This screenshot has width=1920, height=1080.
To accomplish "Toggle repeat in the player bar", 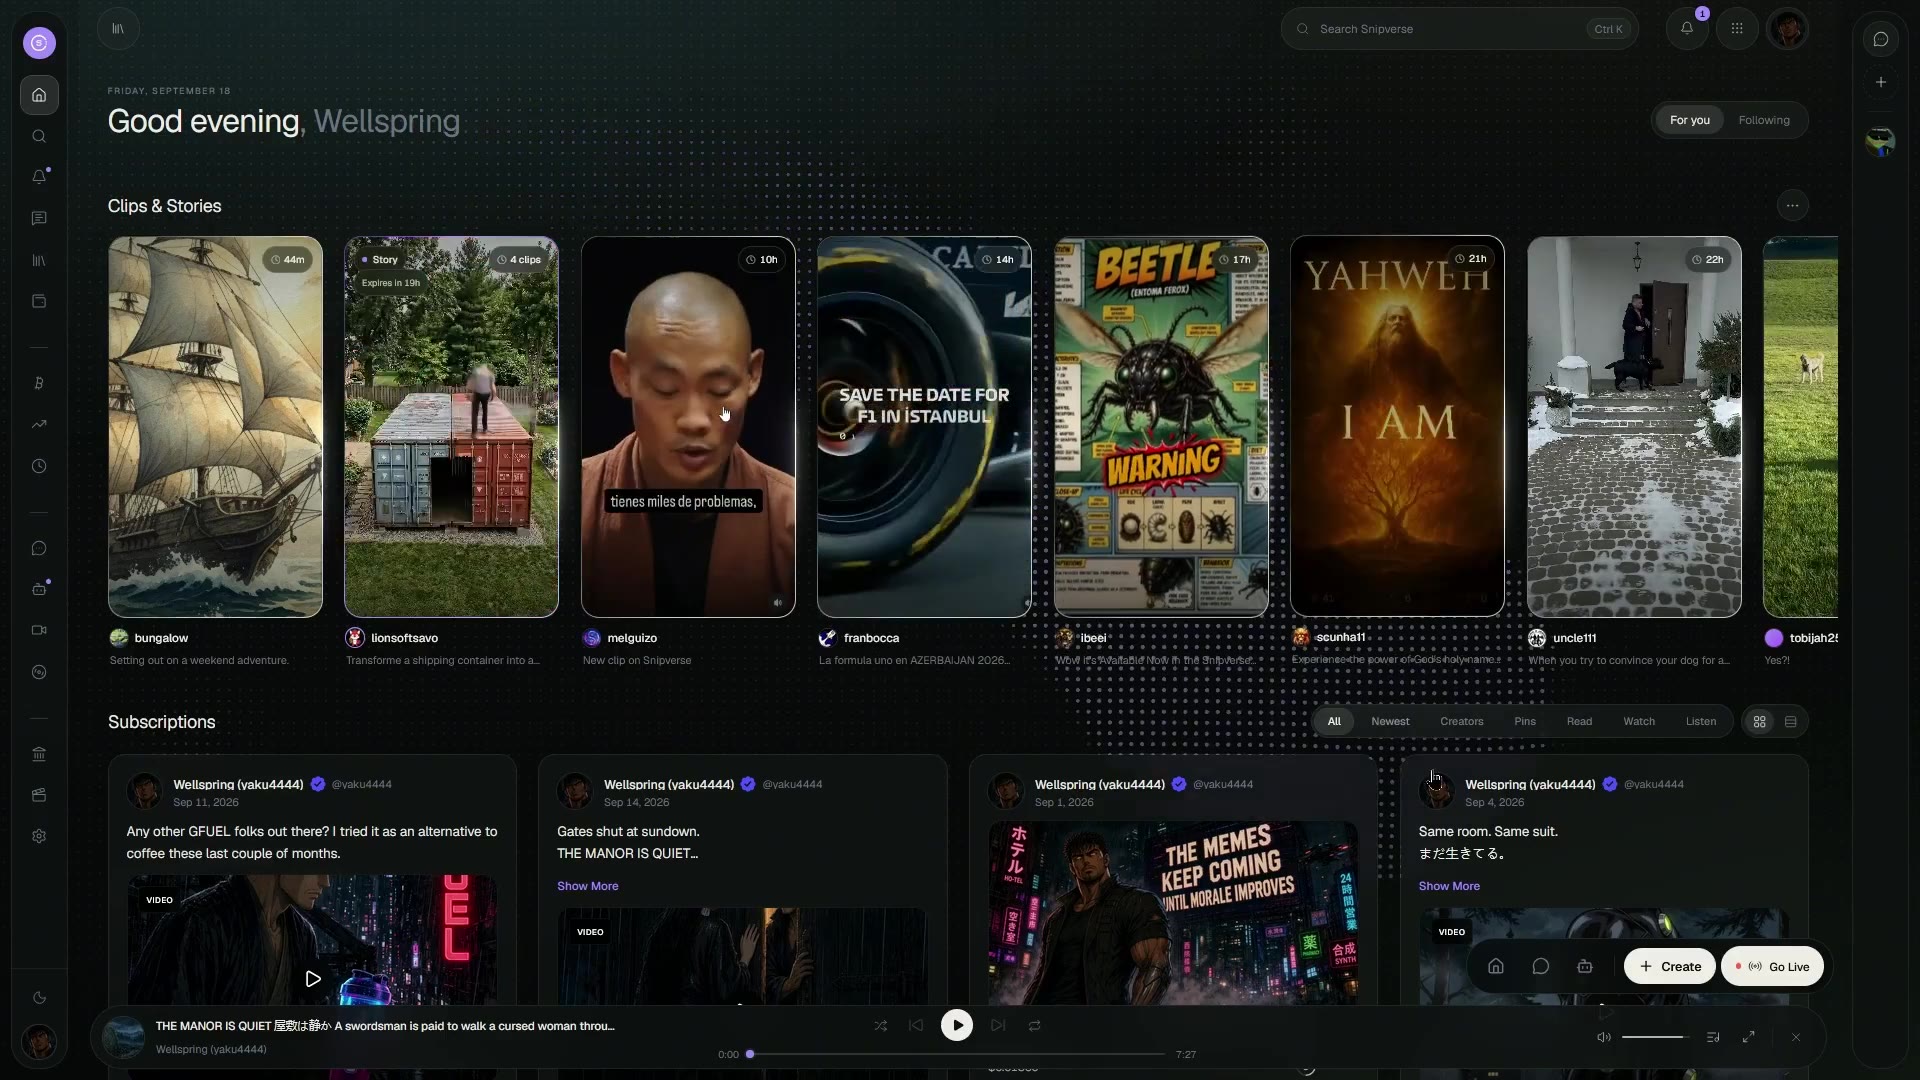I will (x=1035, y=1025).
